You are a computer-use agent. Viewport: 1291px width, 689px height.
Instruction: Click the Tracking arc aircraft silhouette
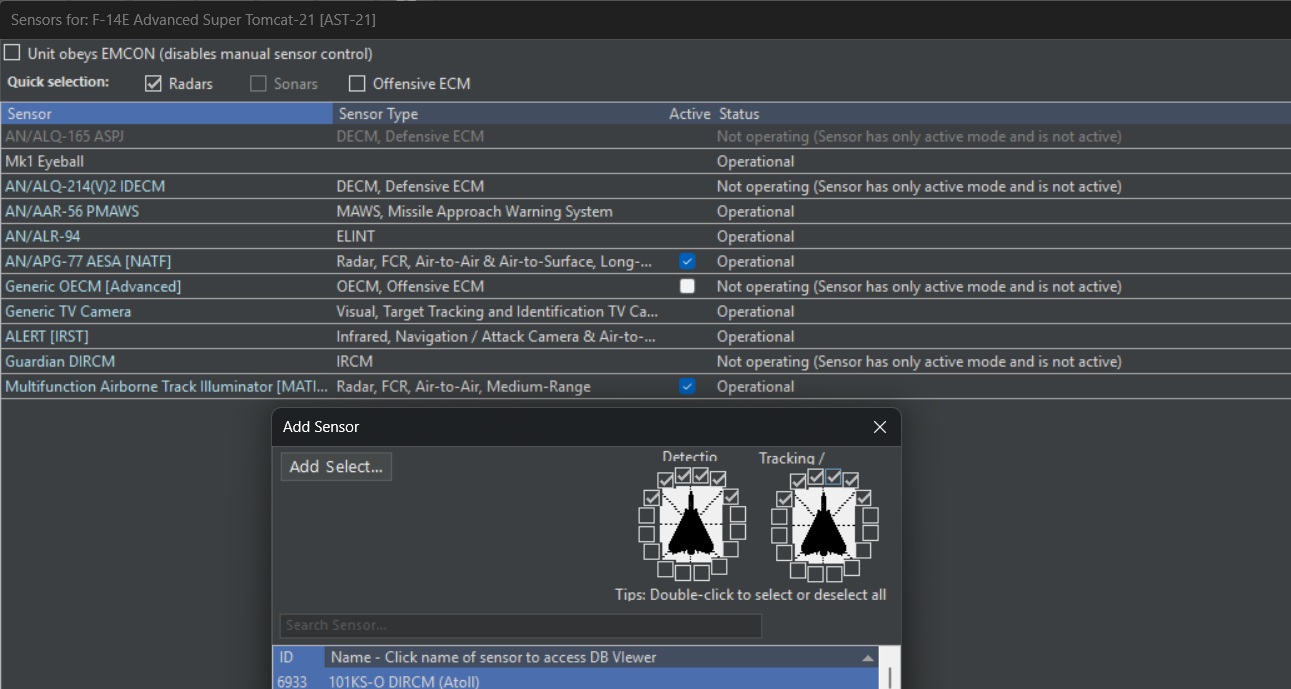click(x=821, y=530)
